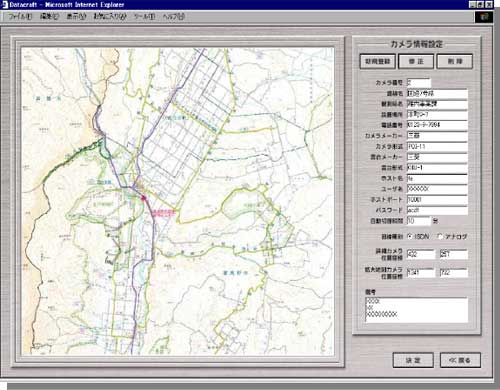Click the red camera marker on the map
This screenshot has height=390, width=500.
[x=144, y=198]
